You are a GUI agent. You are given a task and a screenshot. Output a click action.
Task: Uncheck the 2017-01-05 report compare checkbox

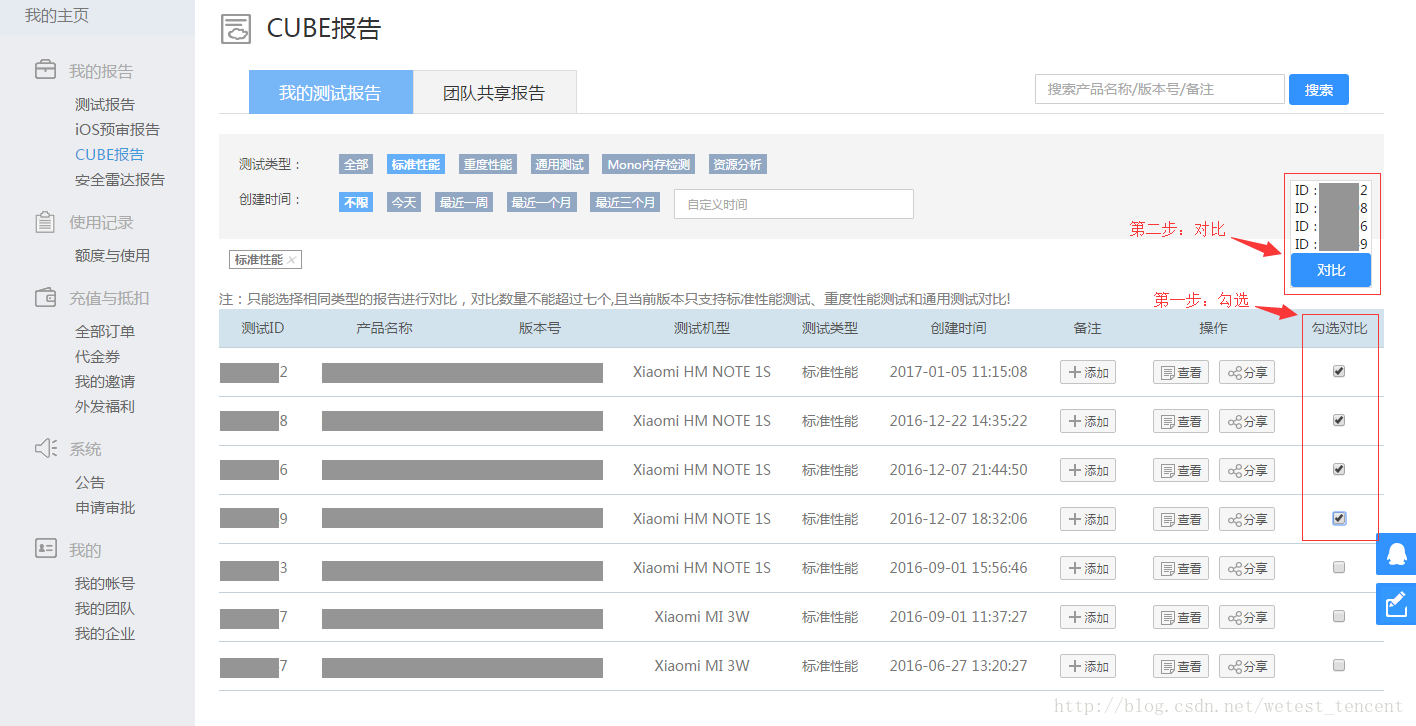point(1339,371)
